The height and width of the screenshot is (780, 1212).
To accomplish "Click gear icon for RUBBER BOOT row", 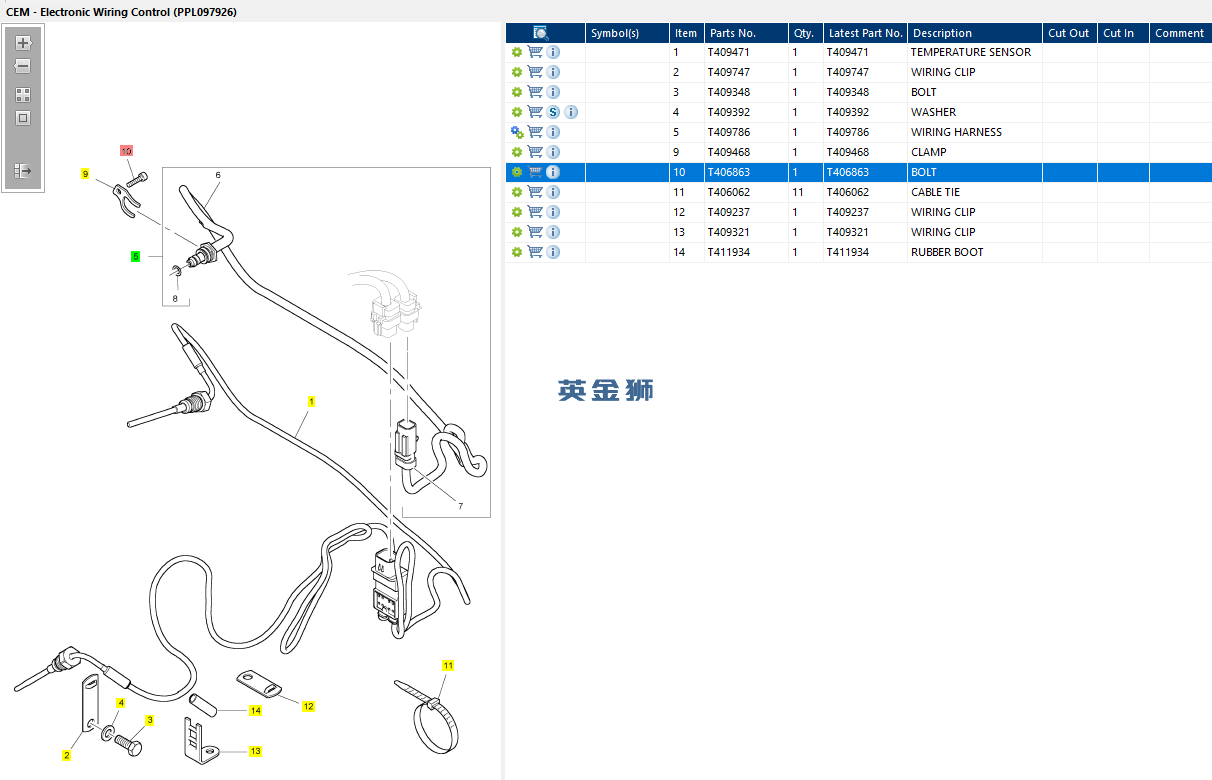I will click(517, 252).
